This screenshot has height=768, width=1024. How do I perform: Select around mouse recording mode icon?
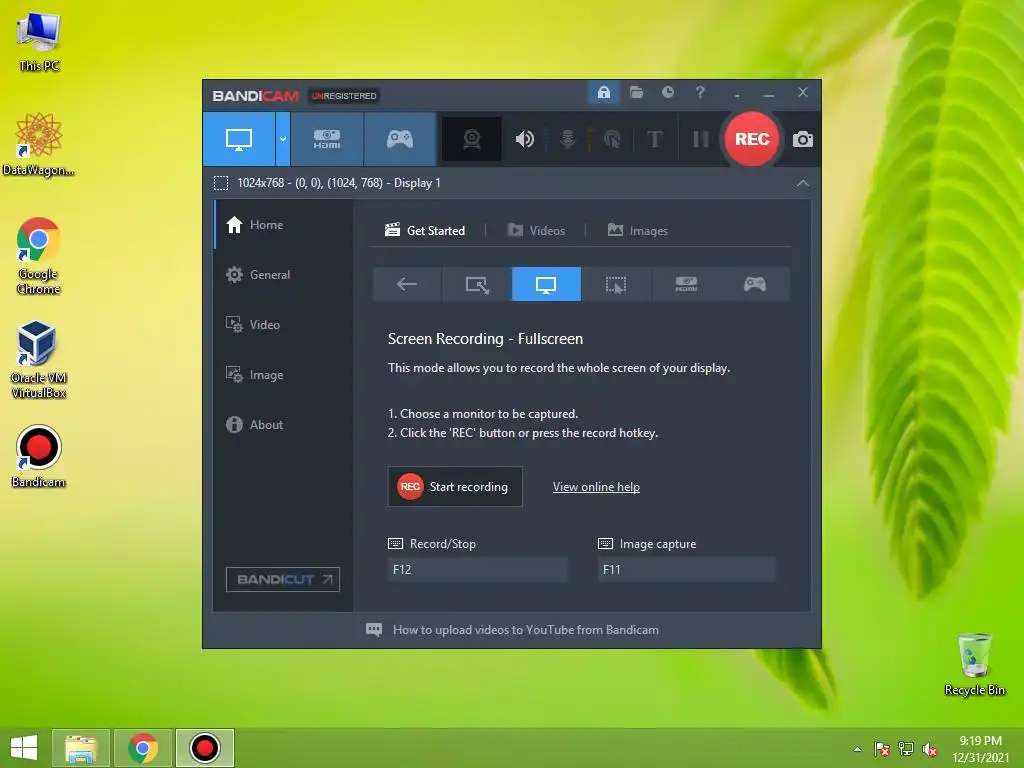click(x=616, y=284)
